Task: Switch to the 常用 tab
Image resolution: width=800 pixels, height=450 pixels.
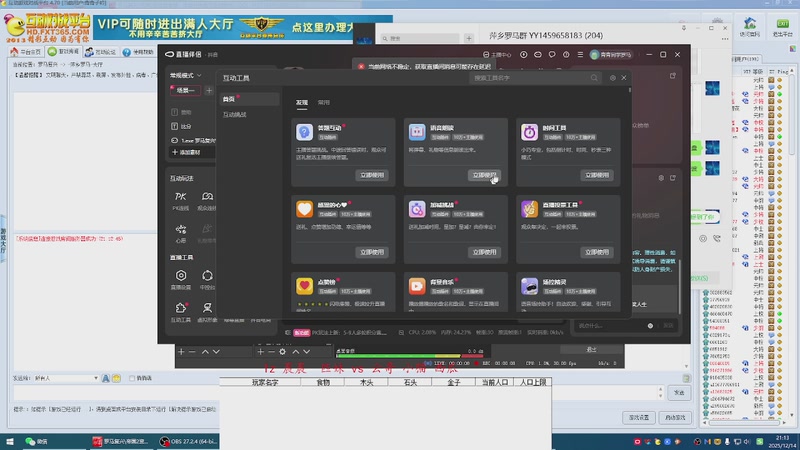Action: (324, 103)
